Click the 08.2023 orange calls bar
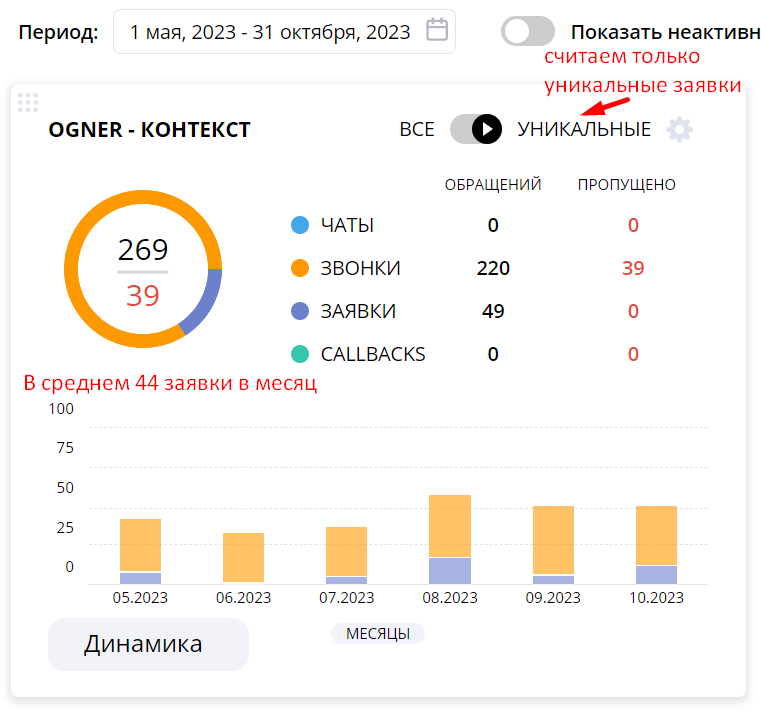761x716 pixels. tap(450, 526)
